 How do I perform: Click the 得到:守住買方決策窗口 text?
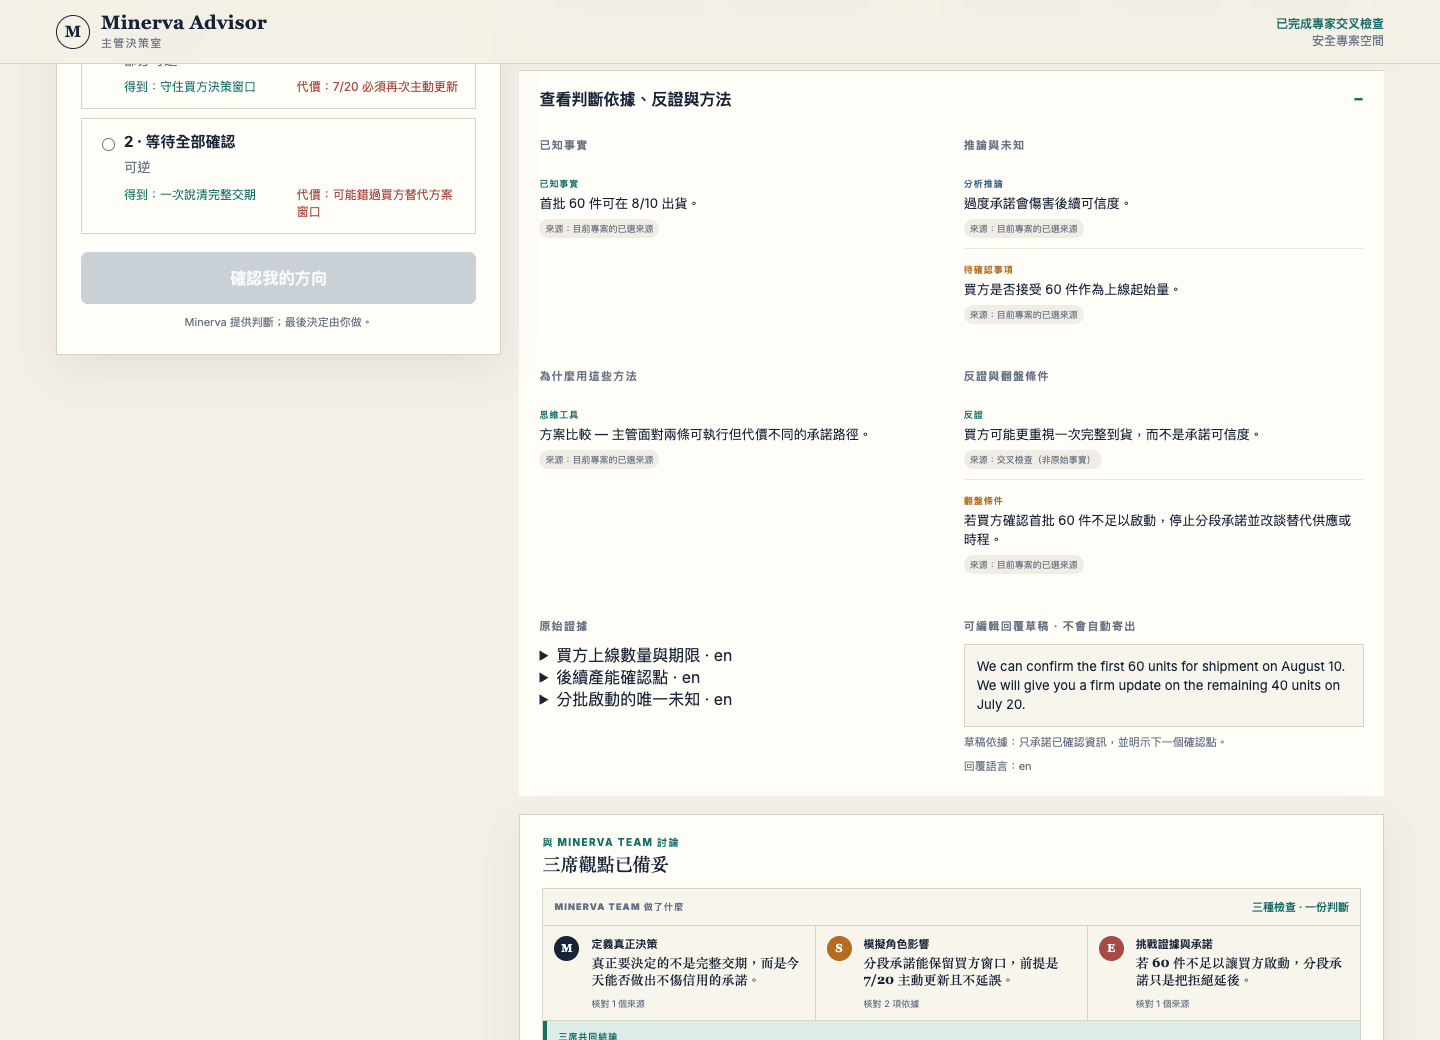tap(190, 87)
